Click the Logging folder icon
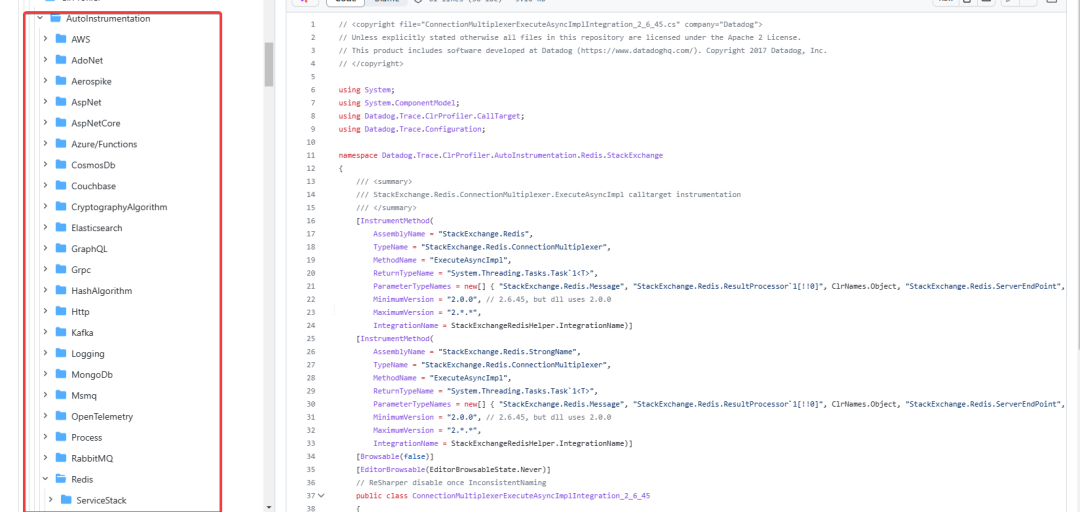 pyautogui.click(x=61, y=353)
